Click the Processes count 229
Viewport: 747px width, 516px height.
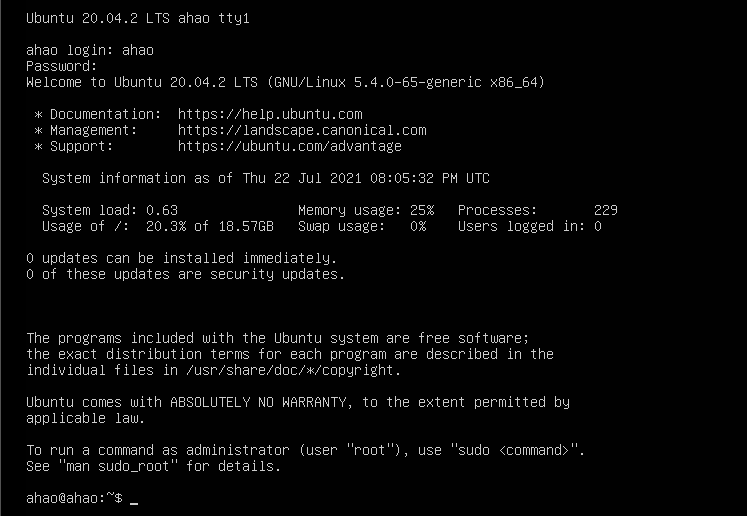[605, 210]
